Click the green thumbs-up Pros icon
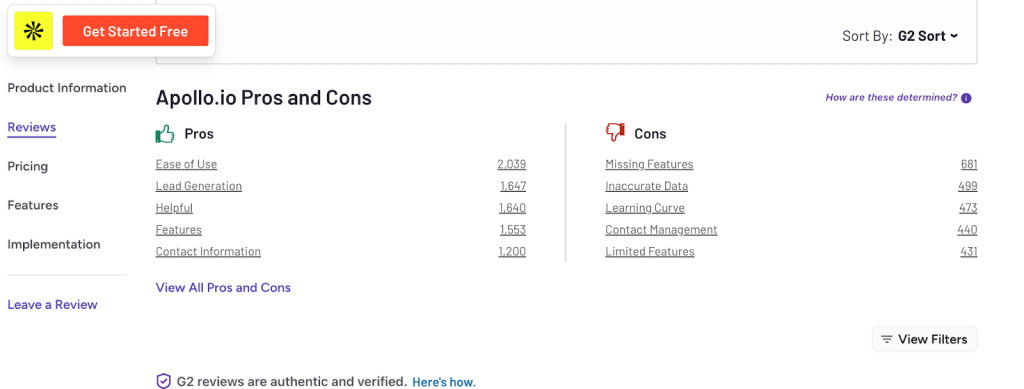This screenshot has width=1024, height=389. 165,134
